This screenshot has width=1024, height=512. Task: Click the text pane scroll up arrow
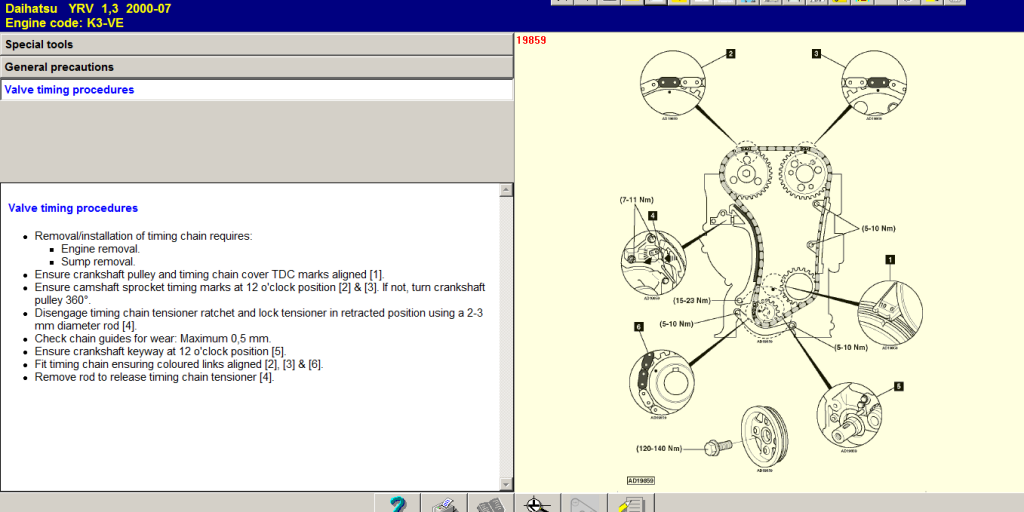click(x=506, y=190)
